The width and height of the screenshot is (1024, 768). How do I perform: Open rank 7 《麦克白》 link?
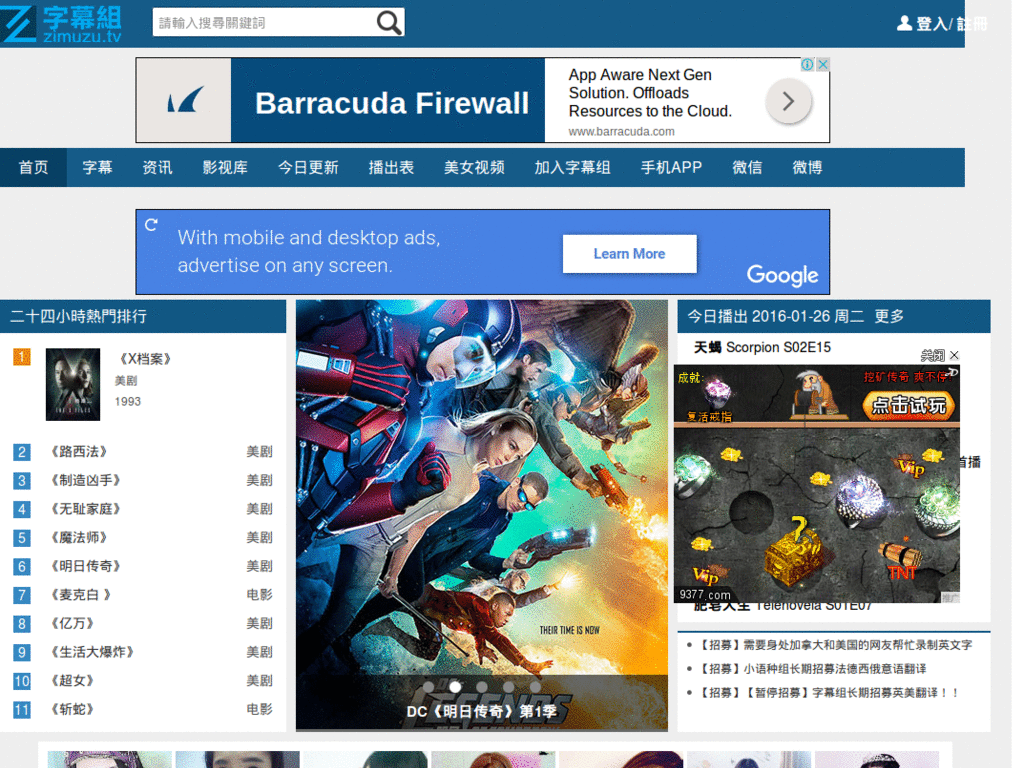[x=81, y=595]
